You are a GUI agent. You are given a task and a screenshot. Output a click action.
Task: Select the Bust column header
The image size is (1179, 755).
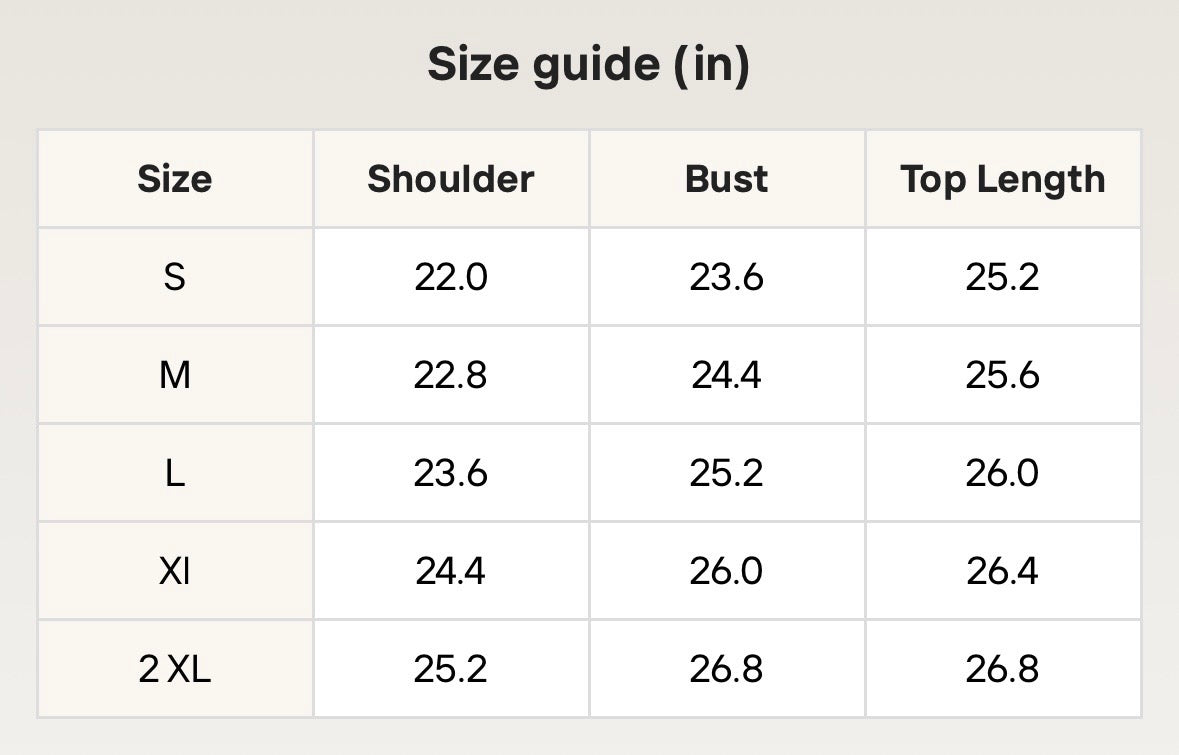coord(726,179)
